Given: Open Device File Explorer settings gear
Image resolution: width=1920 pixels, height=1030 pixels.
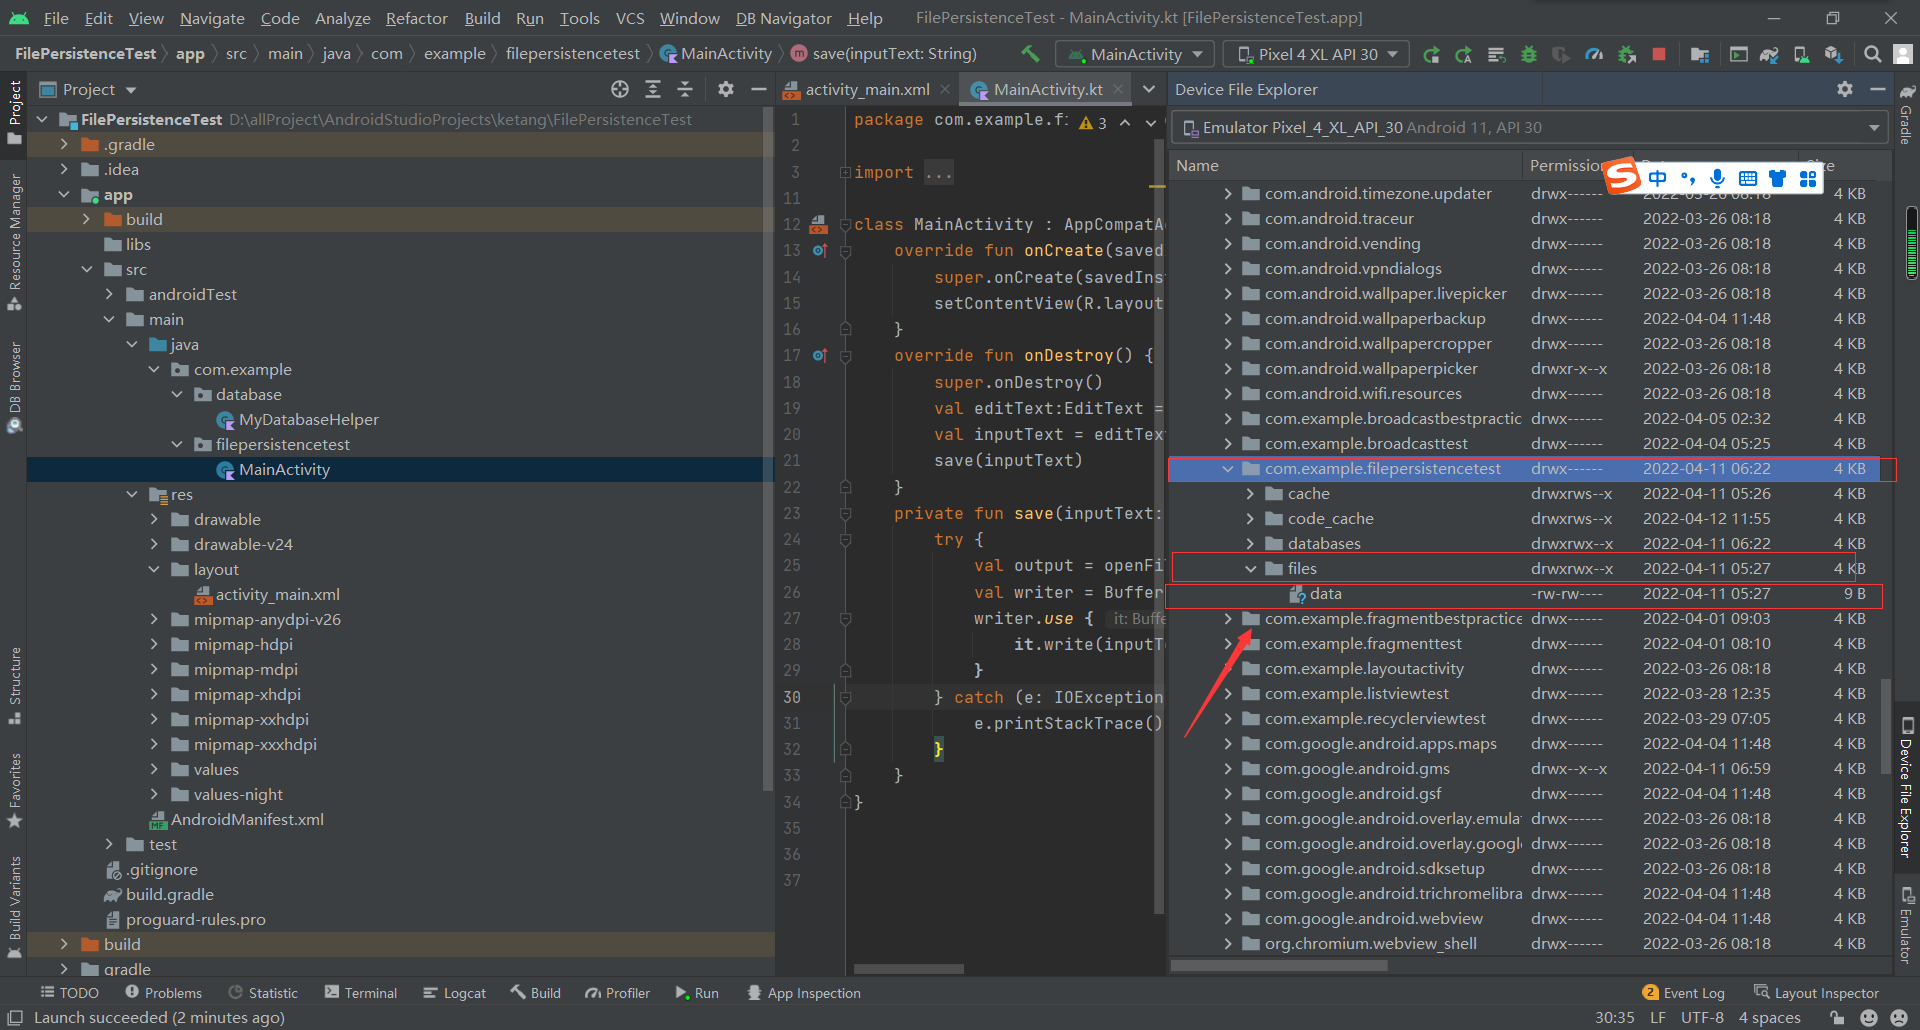Looking at the screenshot, I should point(1845,89).
